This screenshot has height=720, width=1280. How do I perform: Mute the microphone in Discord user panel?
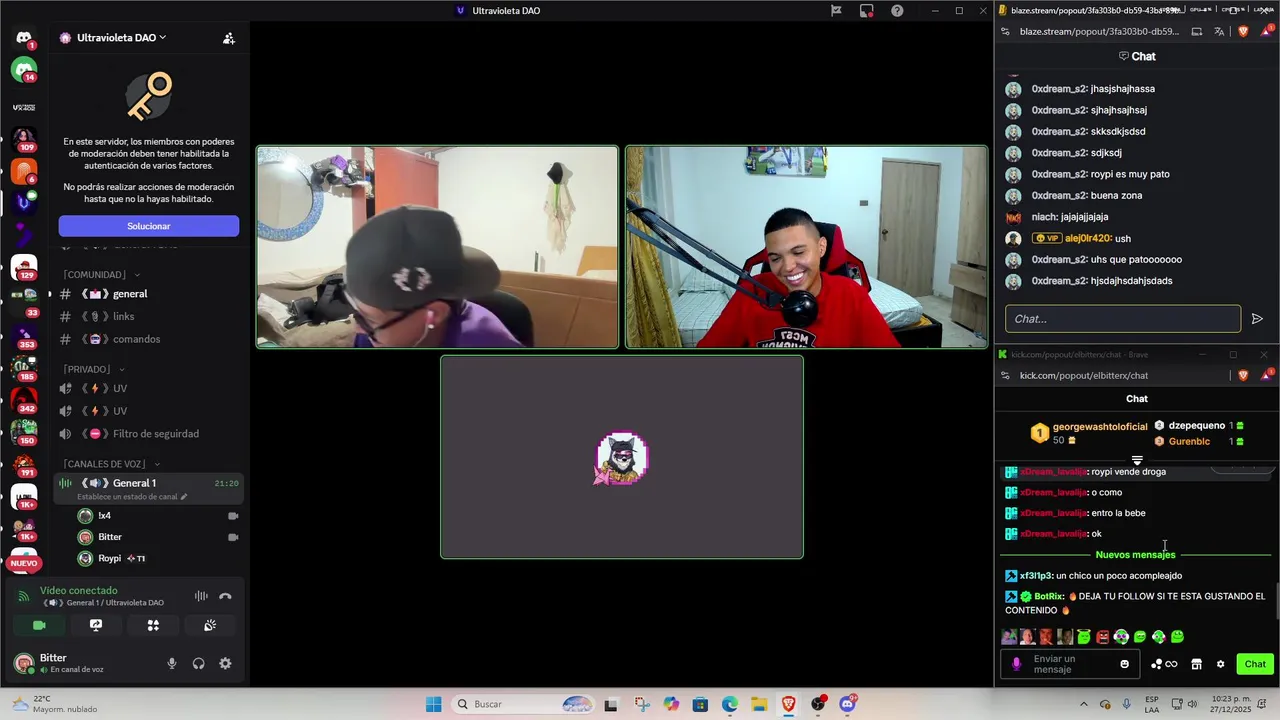(172, 663)
